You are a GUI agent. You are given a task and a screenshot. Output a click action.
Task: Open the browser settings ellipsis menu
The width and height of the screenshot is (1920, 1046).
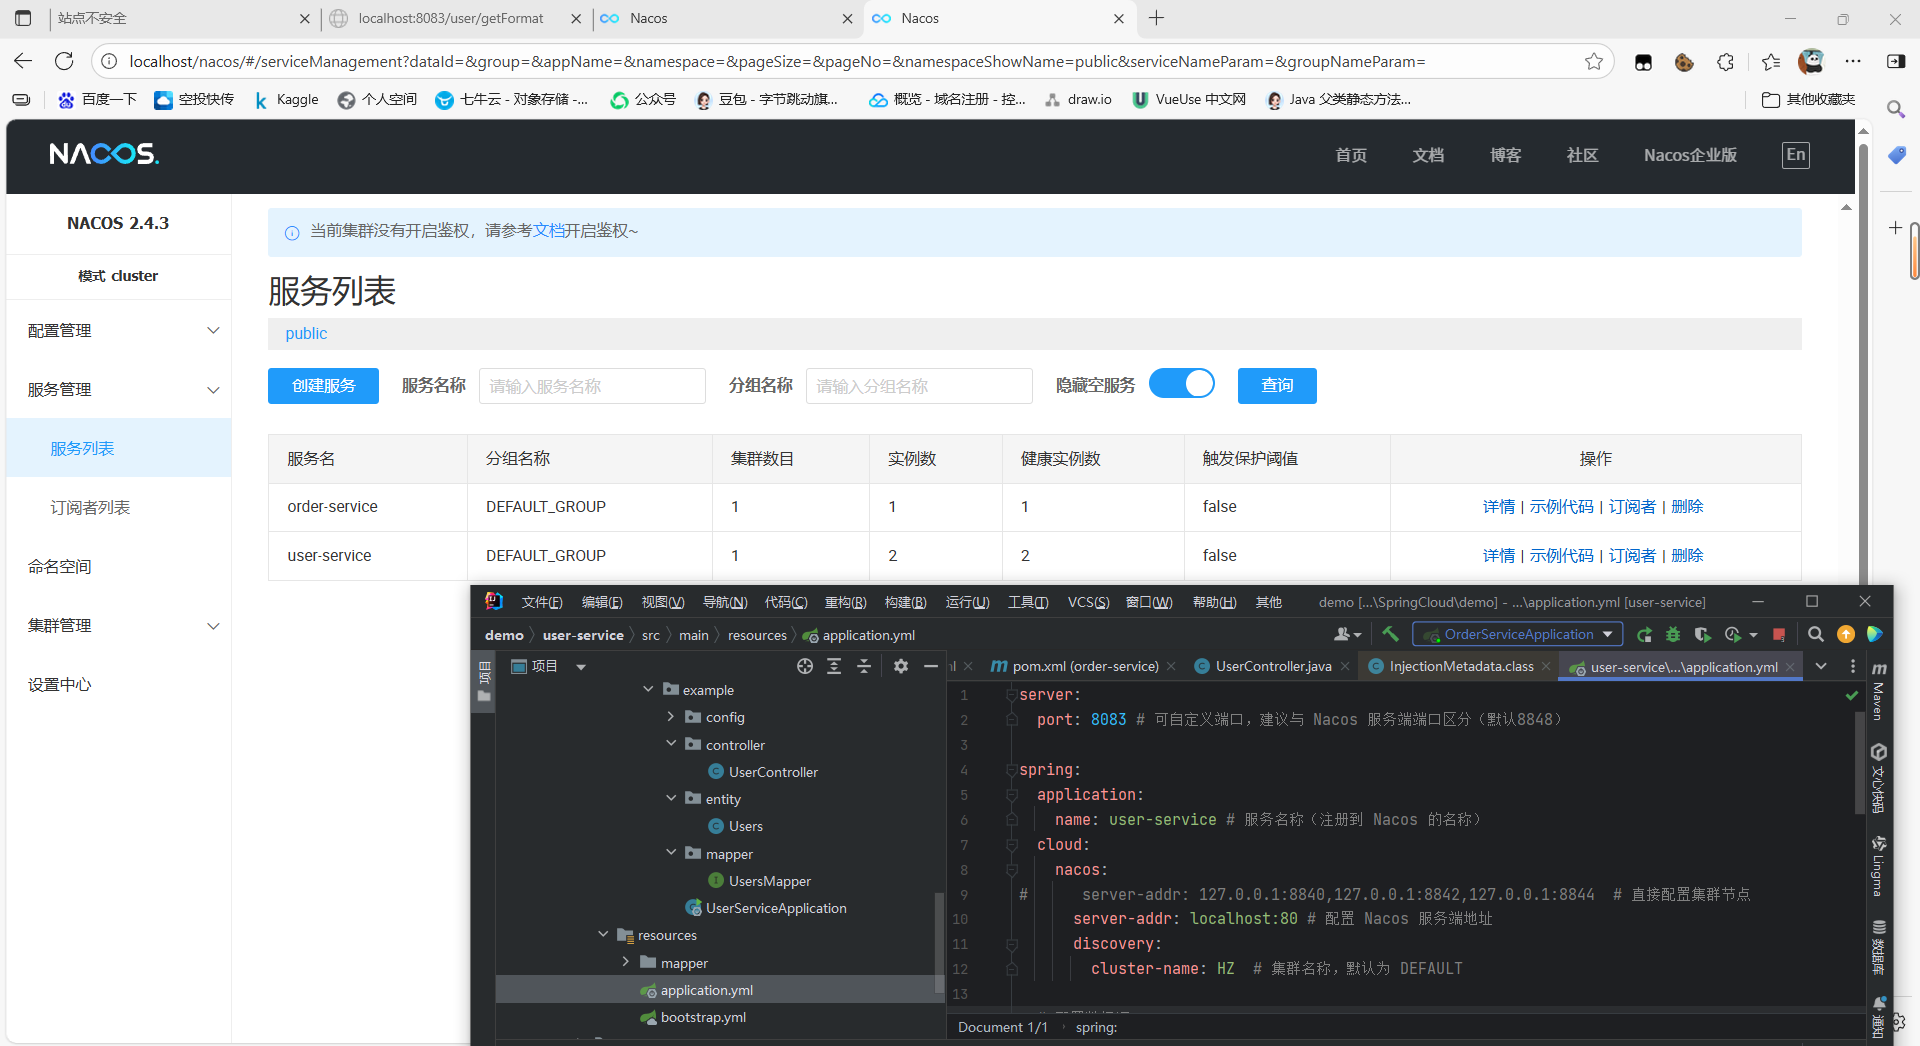1853,62
